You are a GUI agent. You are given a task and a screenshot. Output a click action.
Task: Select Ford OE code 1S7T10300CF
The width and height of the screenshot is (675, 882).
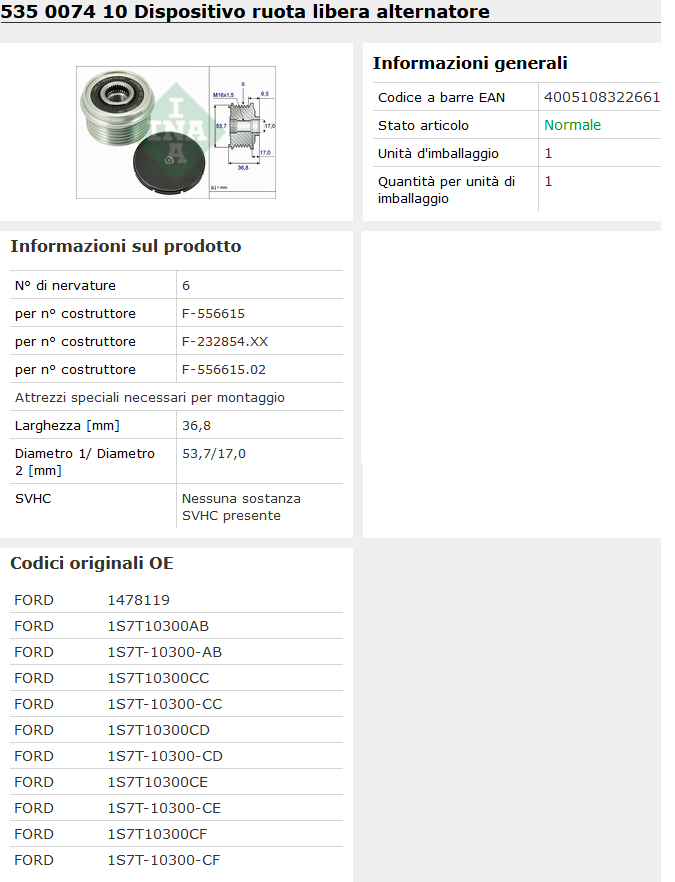click(158, 834)
